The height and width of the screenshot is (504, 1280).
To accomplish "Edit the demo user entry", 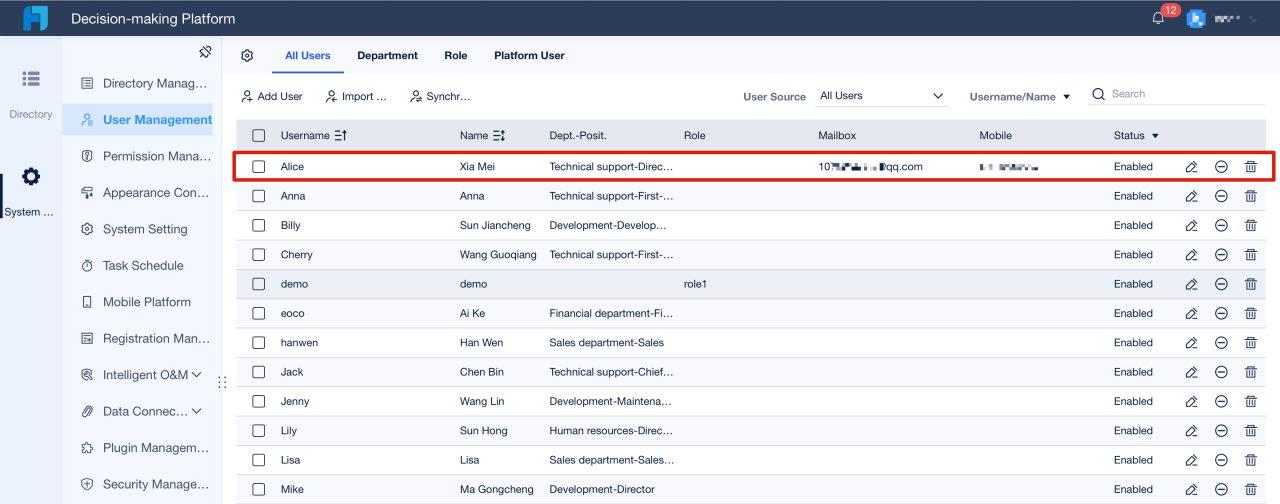I will 1191,284.
